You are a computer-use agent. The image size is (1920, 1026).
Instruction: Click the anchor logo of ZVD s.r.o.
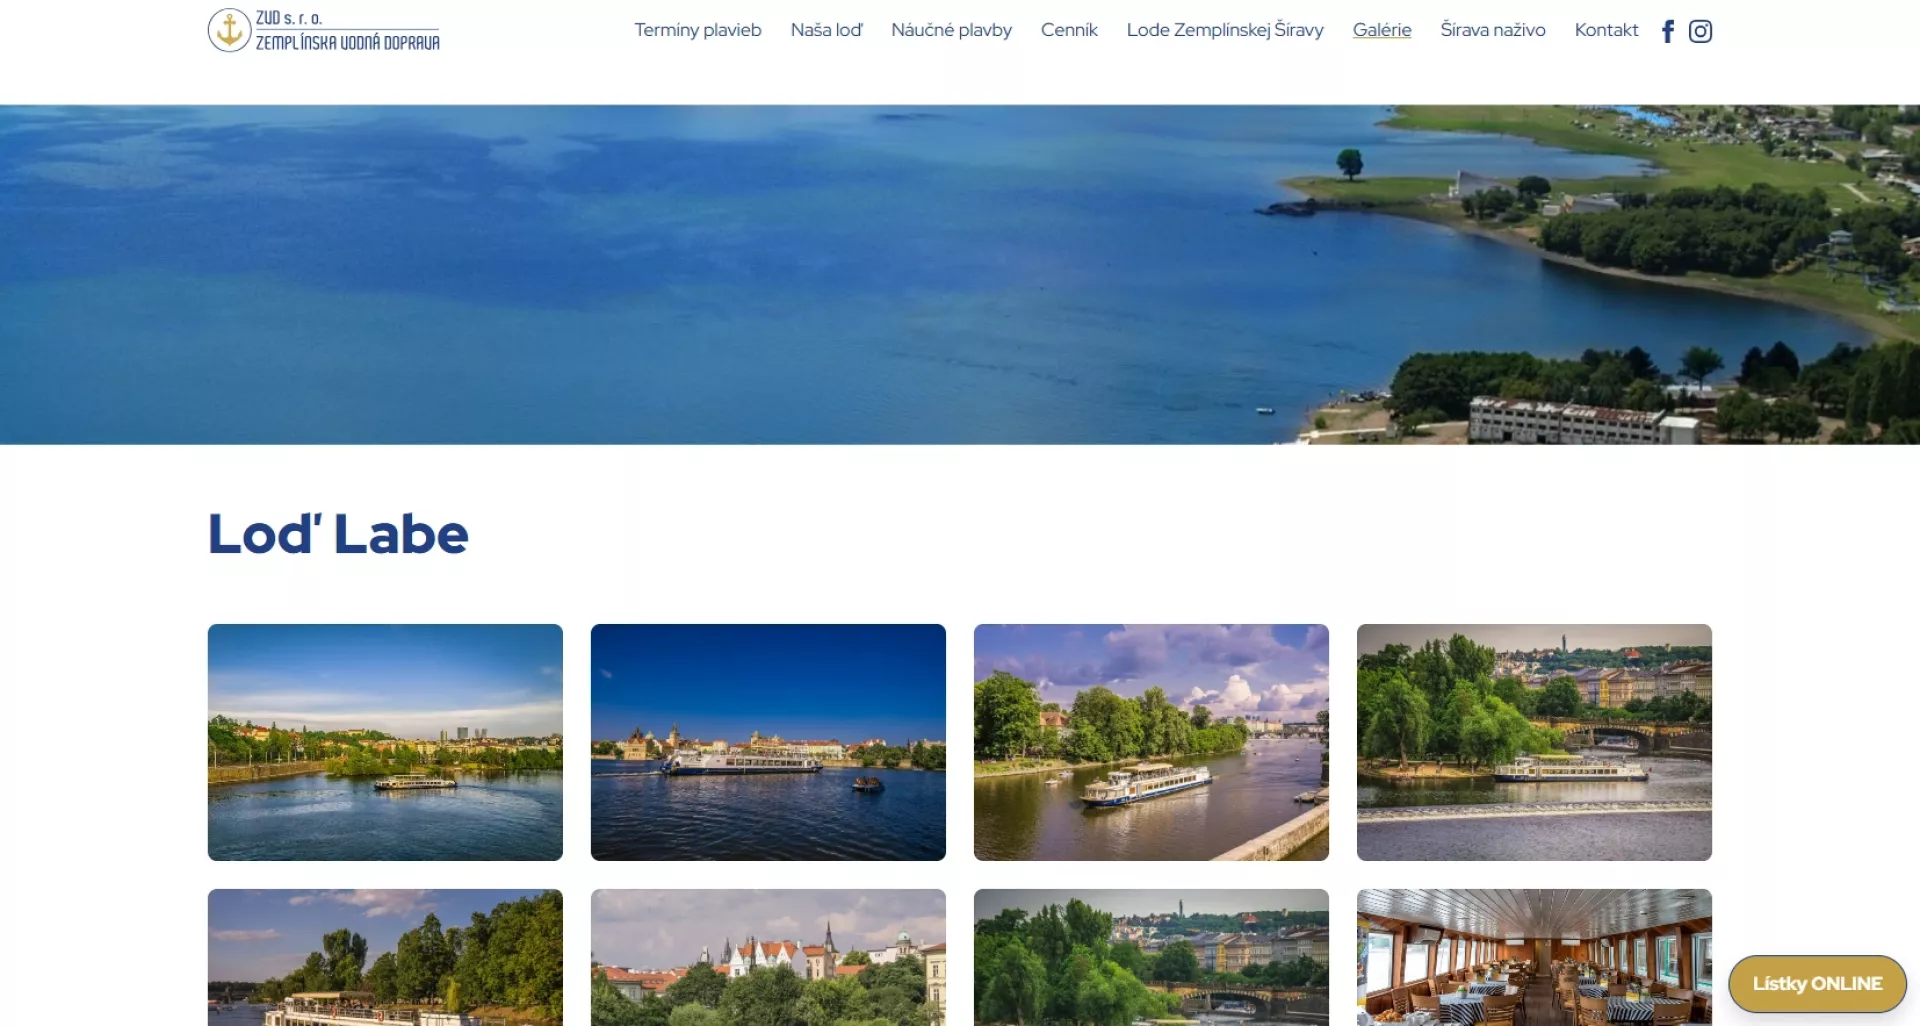pos(229,30)
